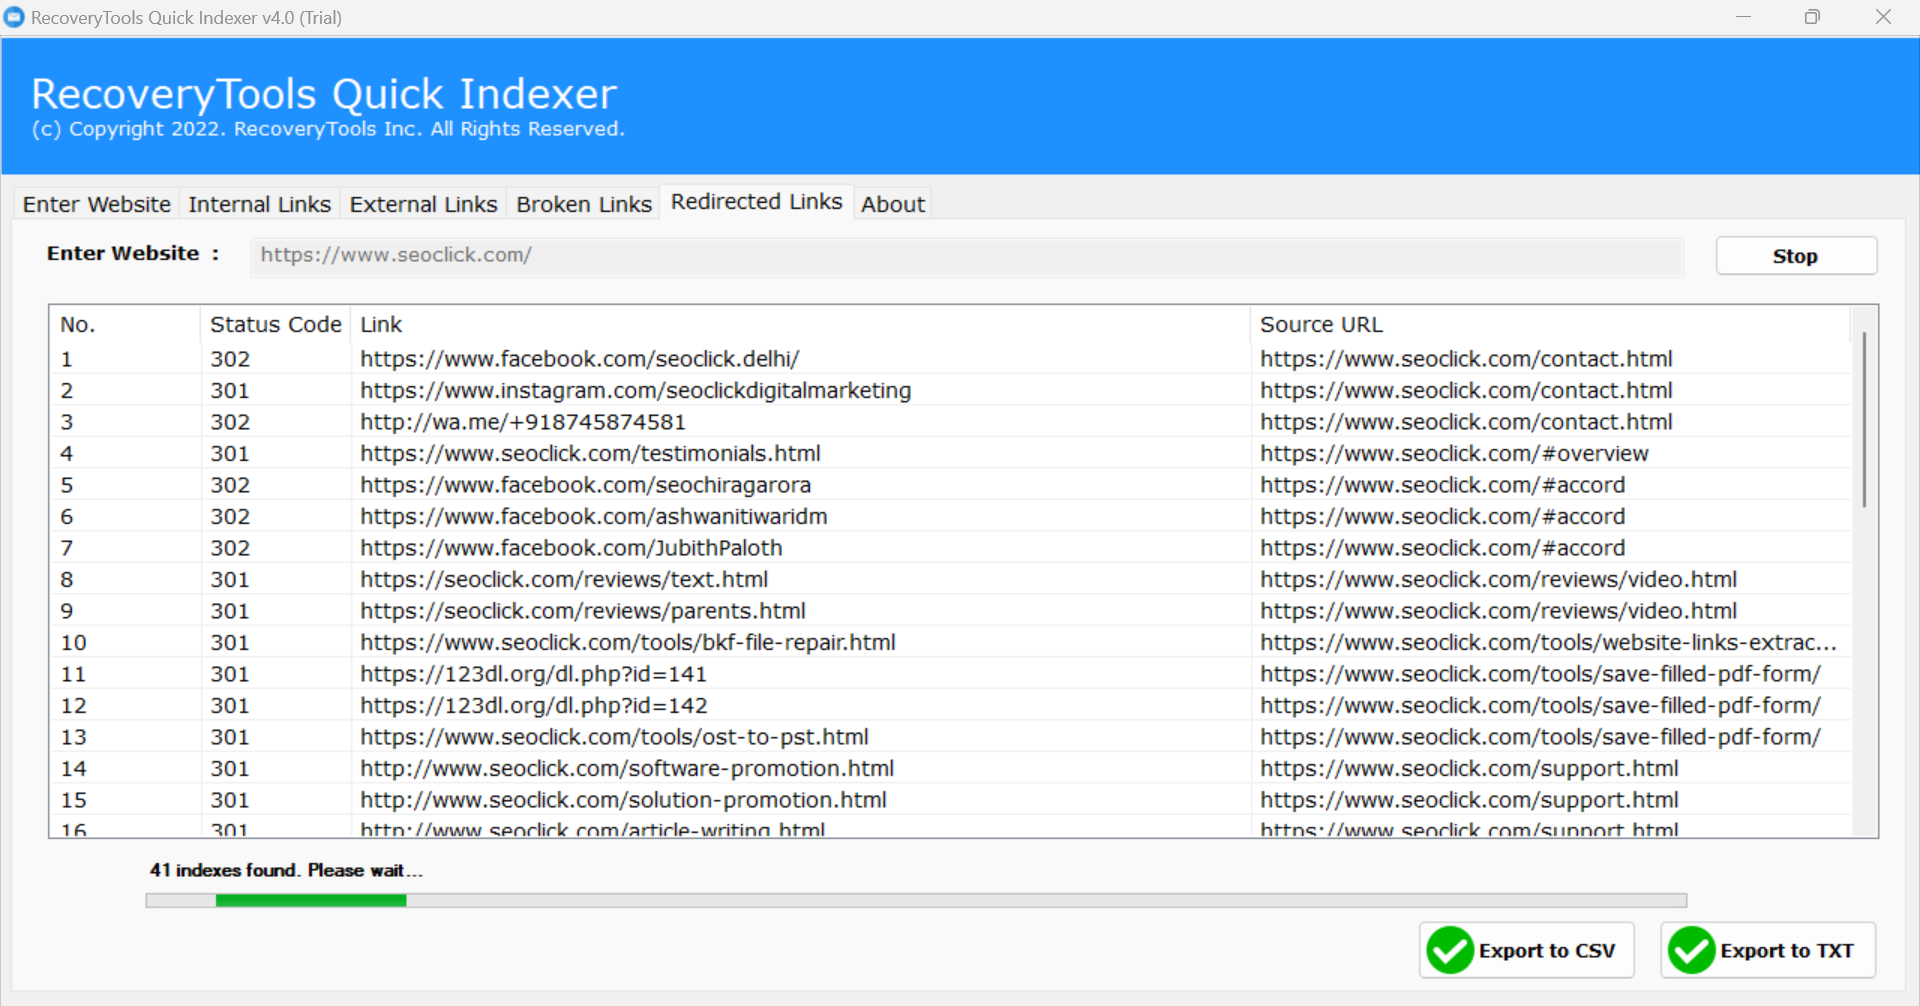Select the instagram.com/seoclickdigitalmarketing link
This screenshot has height=1006, width=1920.
point(635,391)
